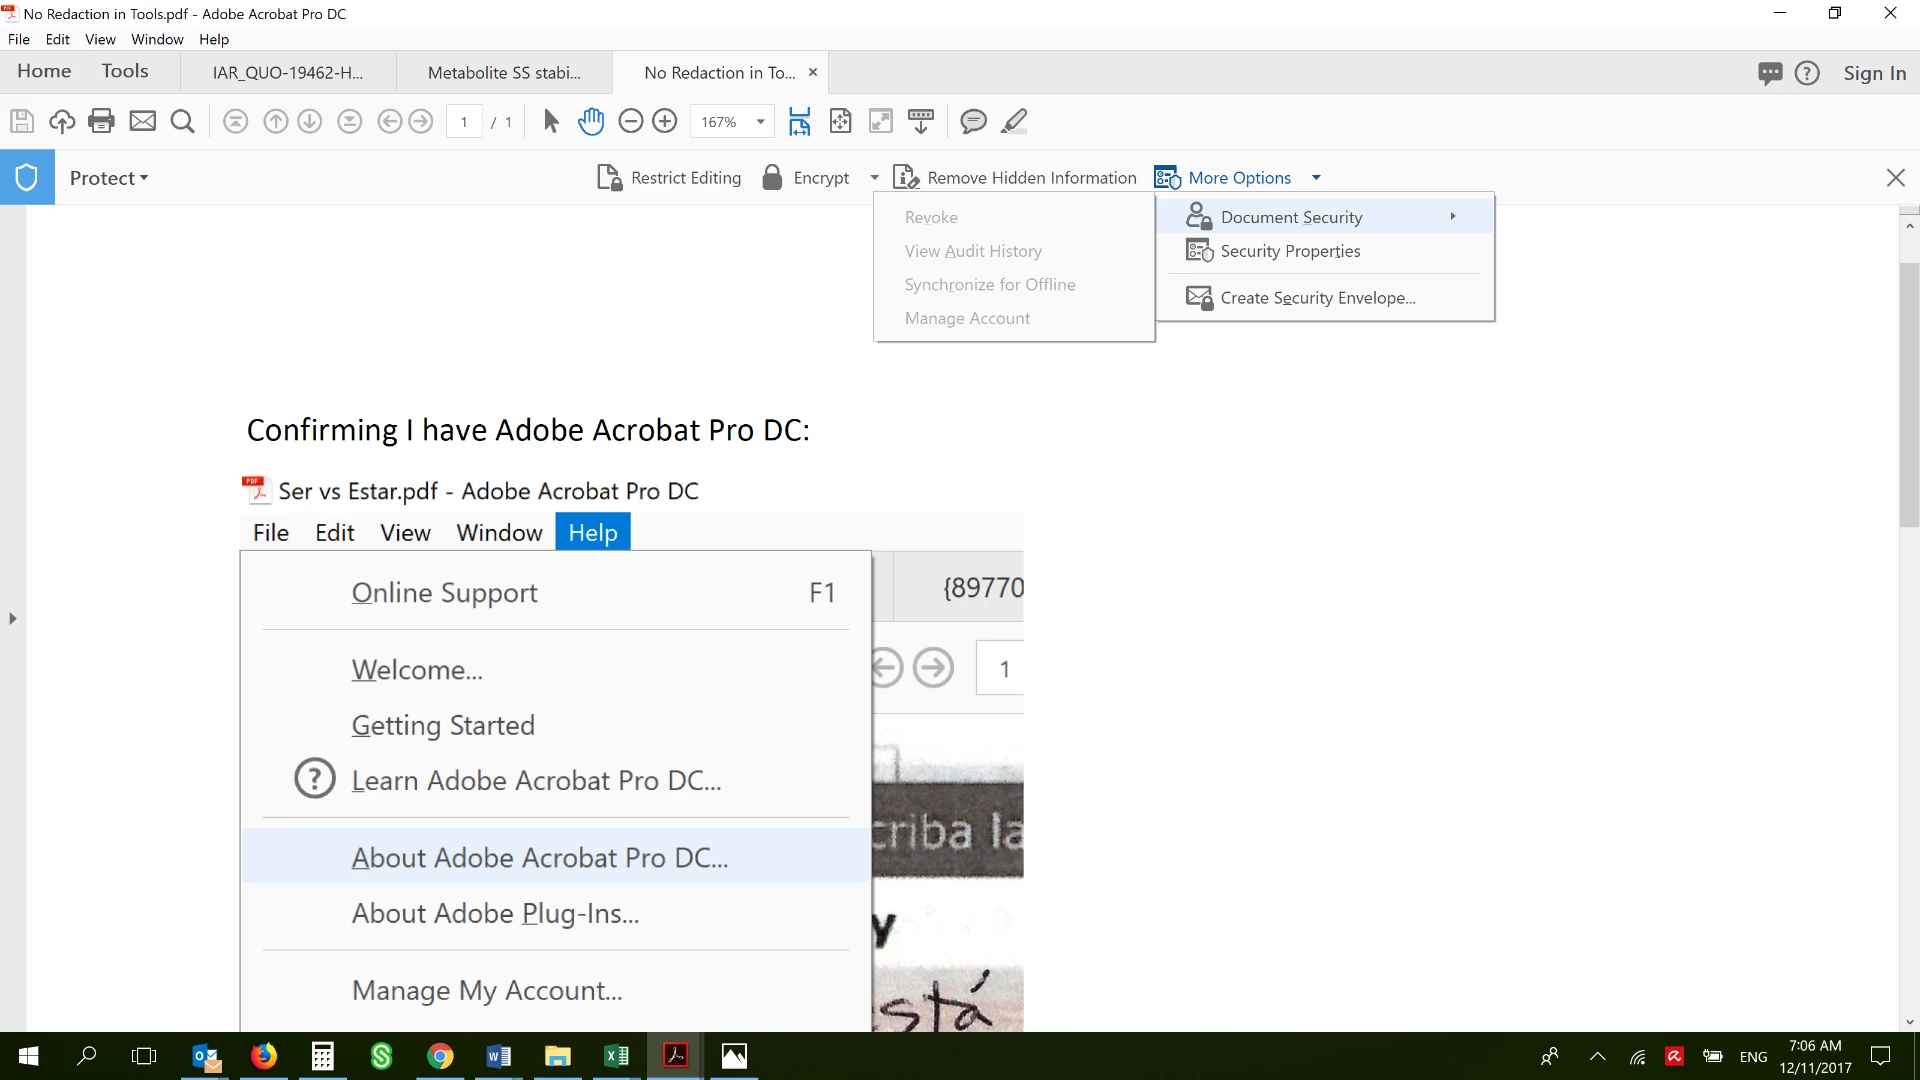Expand the Protect tool dropdown
The image size is (1920, 1080).
(109, 178)
